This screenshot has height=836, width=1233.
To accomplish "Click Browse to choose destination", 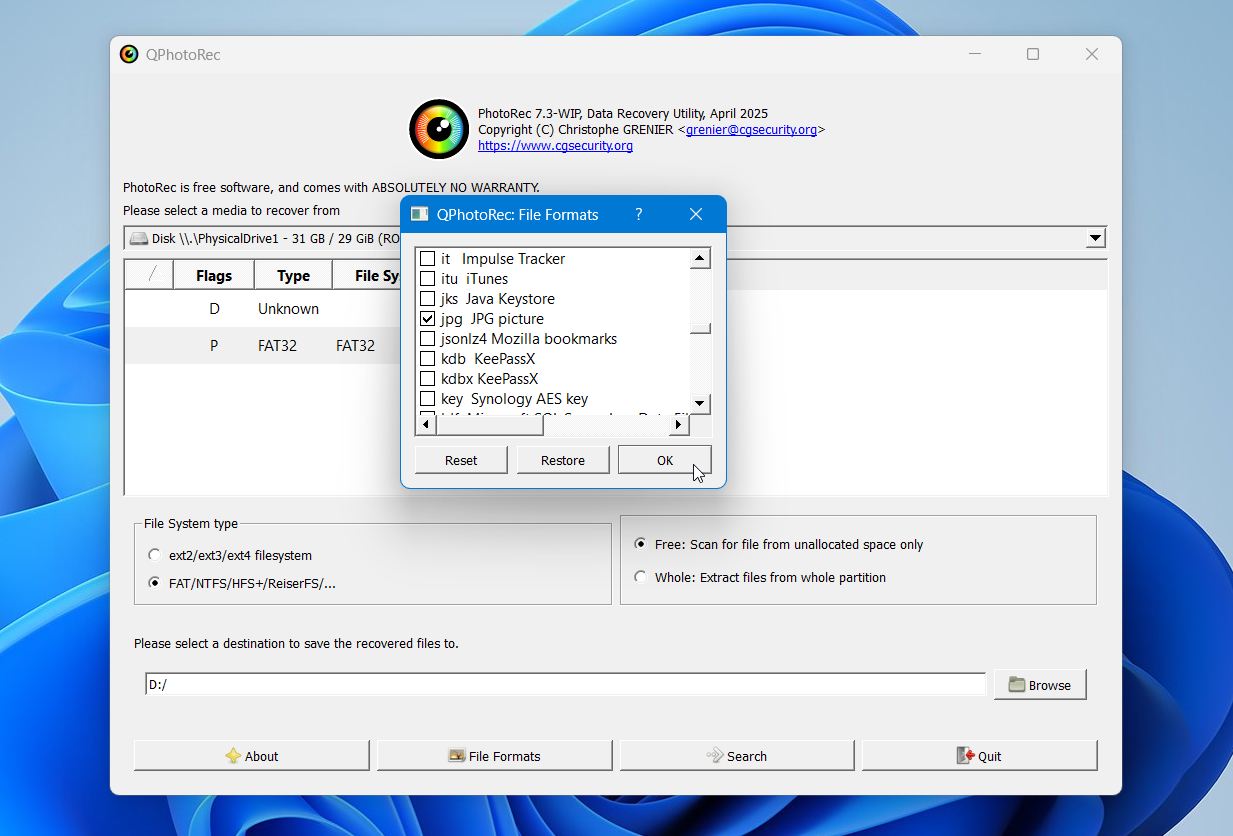I will pyautogui.click(x=1040, y=685).
